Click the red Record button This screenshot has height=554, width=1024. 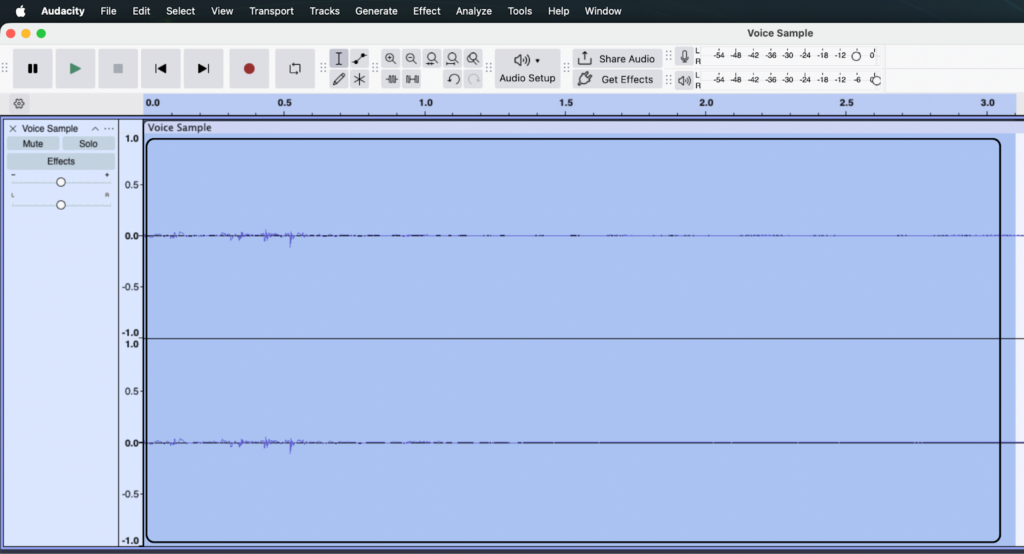click(x=249, y=69)
